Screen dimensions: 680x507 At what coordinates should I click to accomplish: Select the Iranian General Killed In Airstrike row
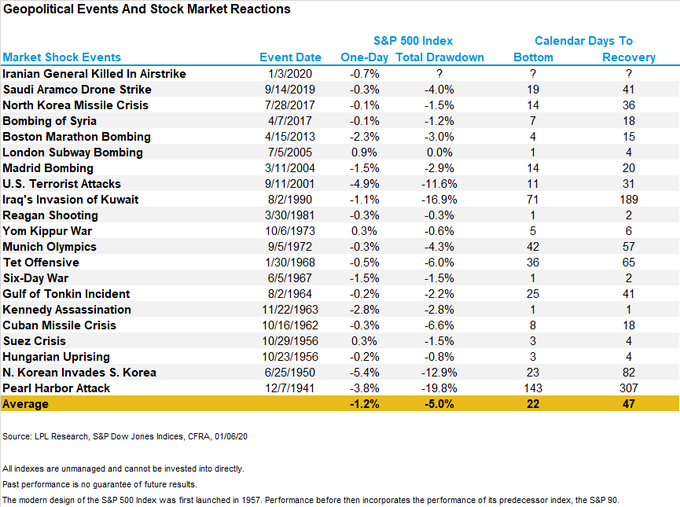click(340, 74)
